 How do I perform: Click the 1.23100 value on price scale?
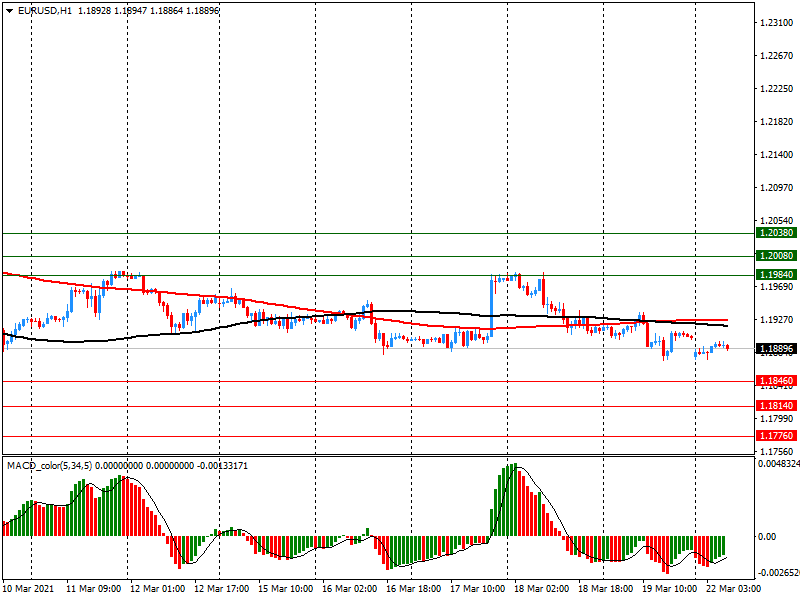click(776, 22)
